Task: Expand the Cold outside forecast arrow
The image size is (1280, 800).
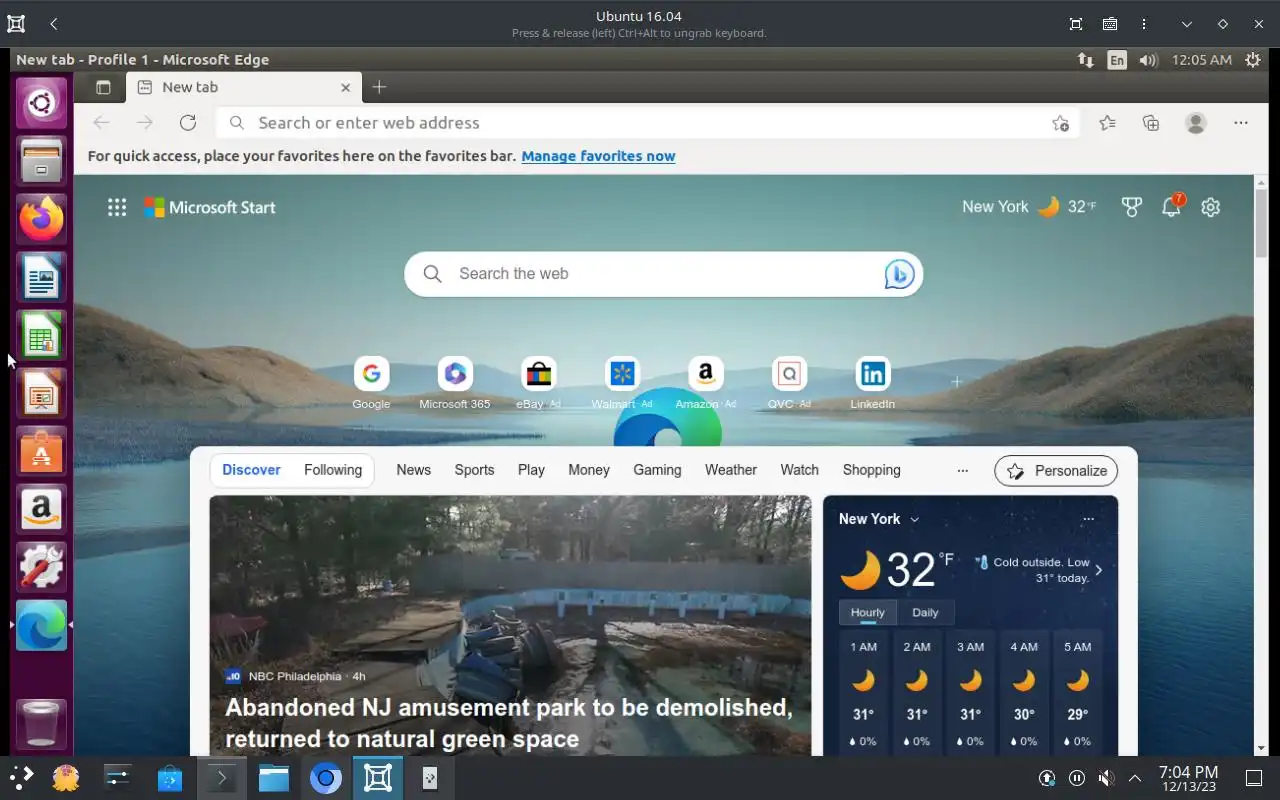Action: tap(1098, 570)
